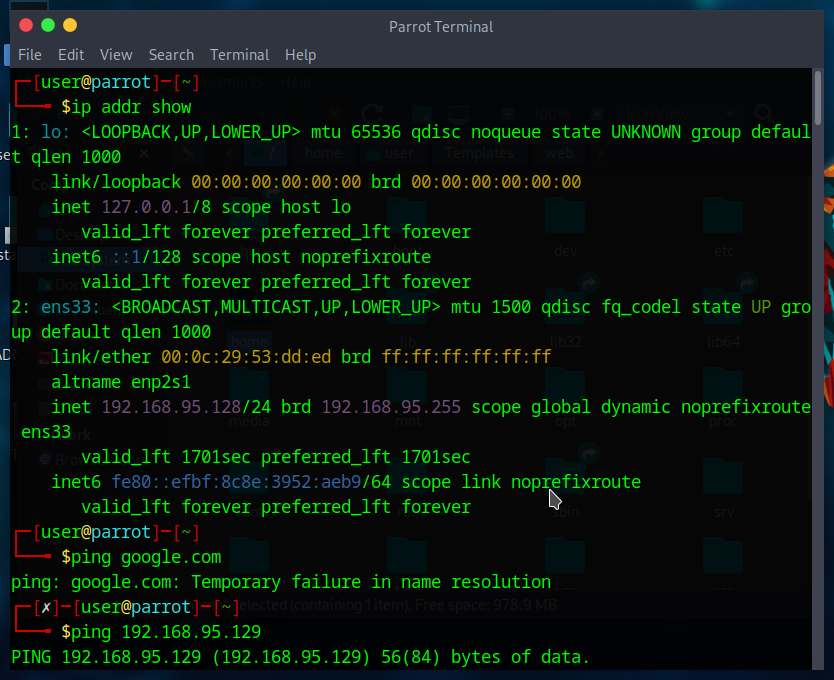Click the "<BROADCAST,MULTICAST,UP,LOWER_UP>" flags

(x=276, y=307)
